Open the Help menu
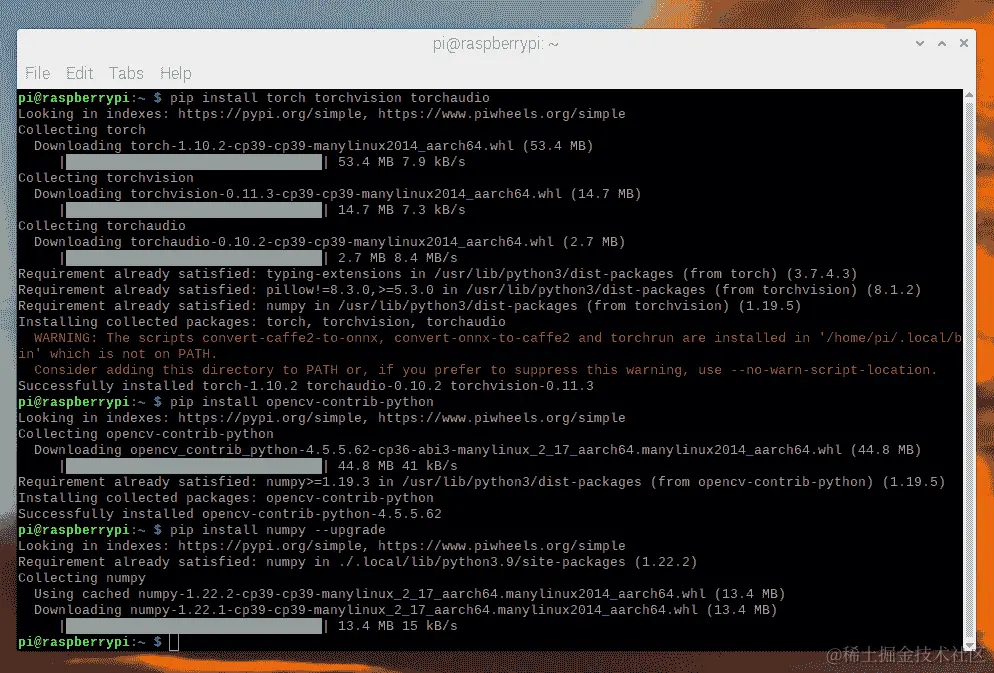 [176, 74]
